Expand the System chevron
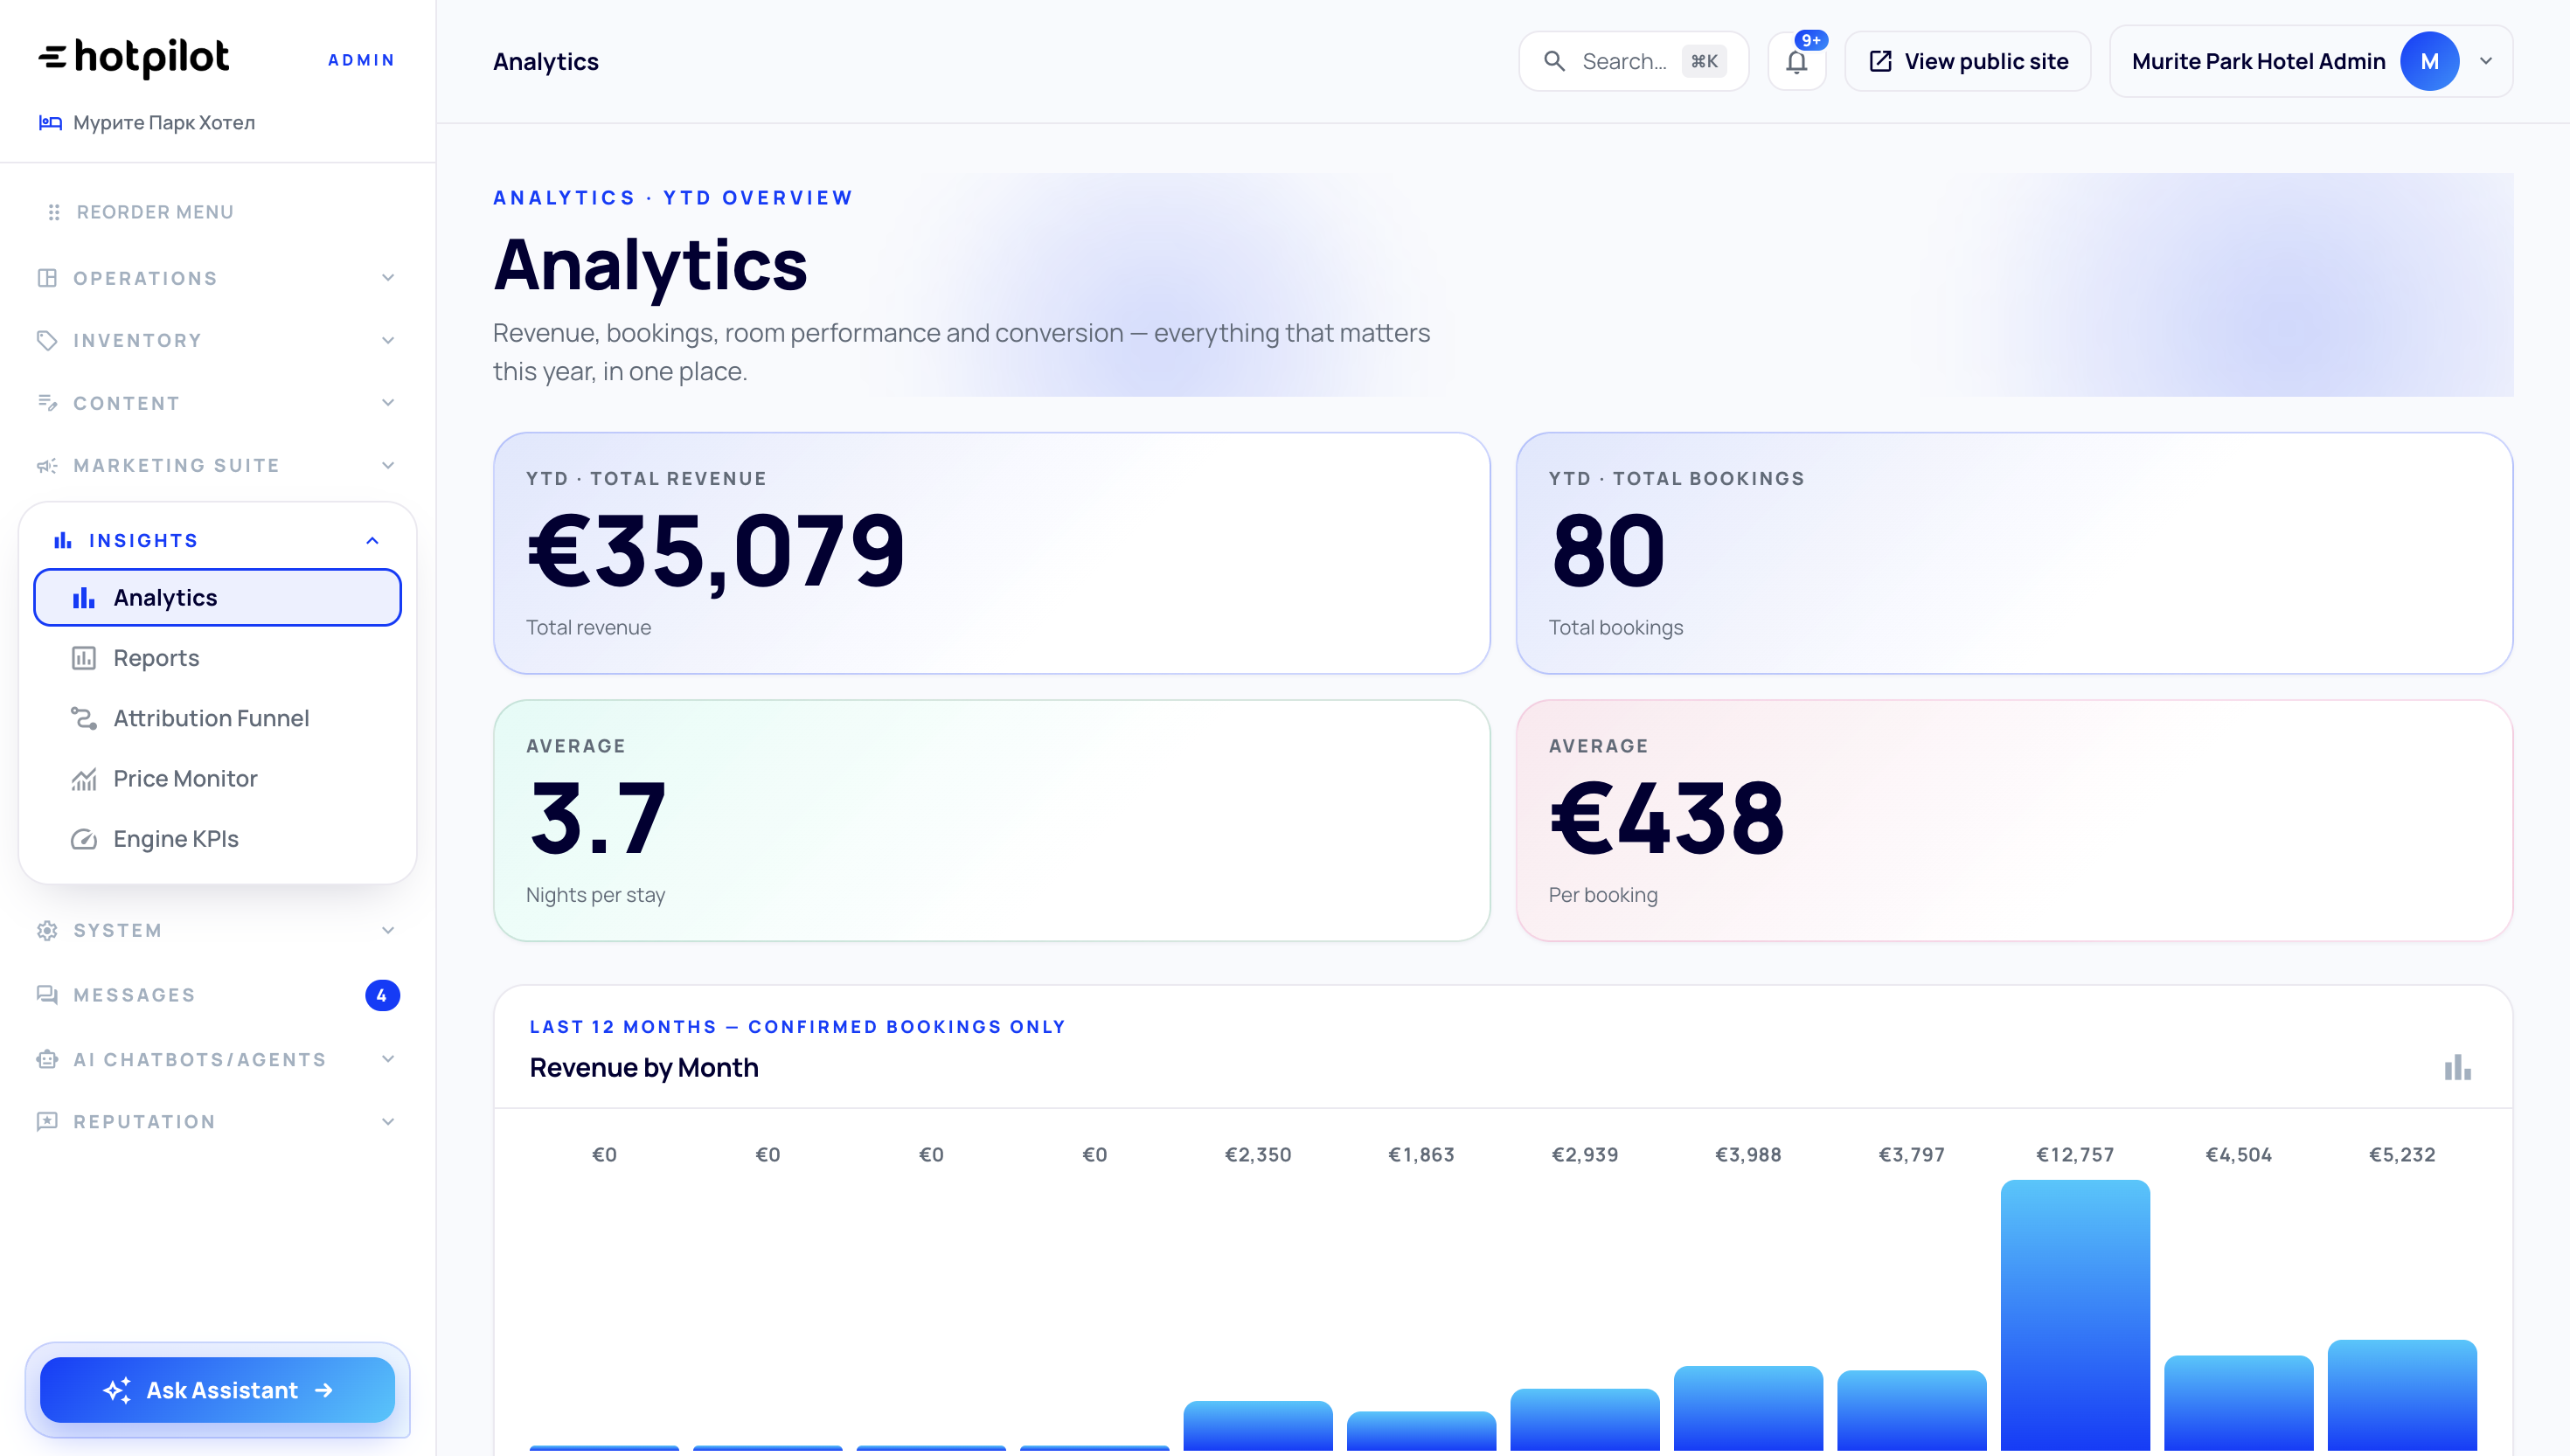Screen dimensions: 2570x1456 388,930
